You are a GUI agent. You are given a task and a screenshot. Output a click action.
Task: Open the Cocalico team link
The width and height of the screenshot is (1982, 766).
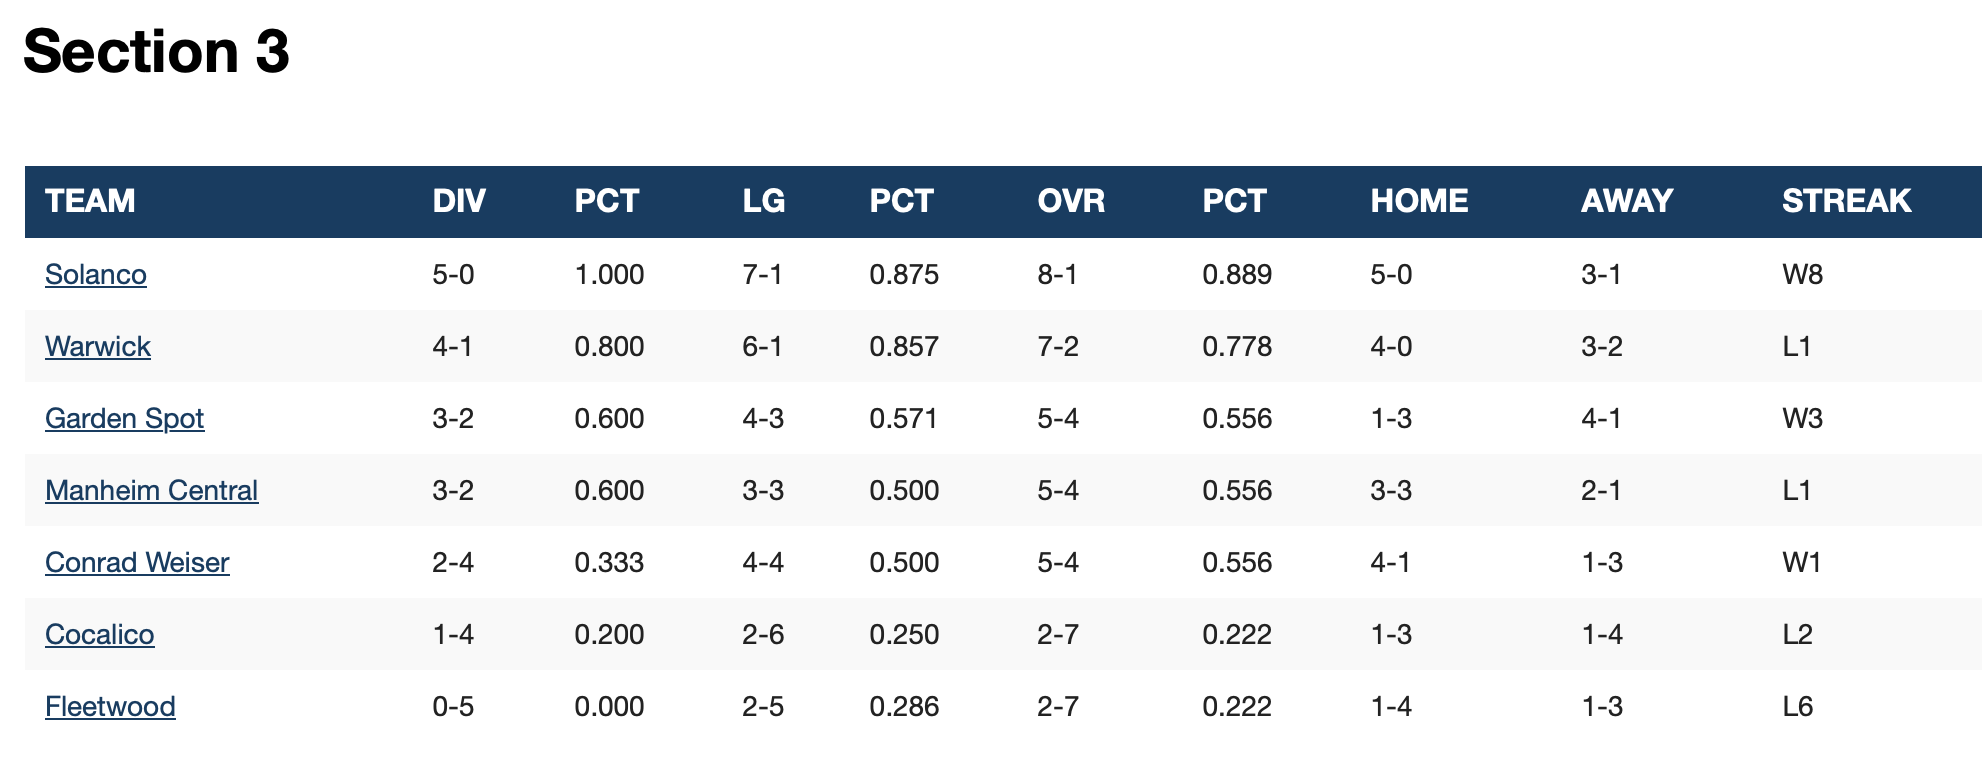[100, 634]
